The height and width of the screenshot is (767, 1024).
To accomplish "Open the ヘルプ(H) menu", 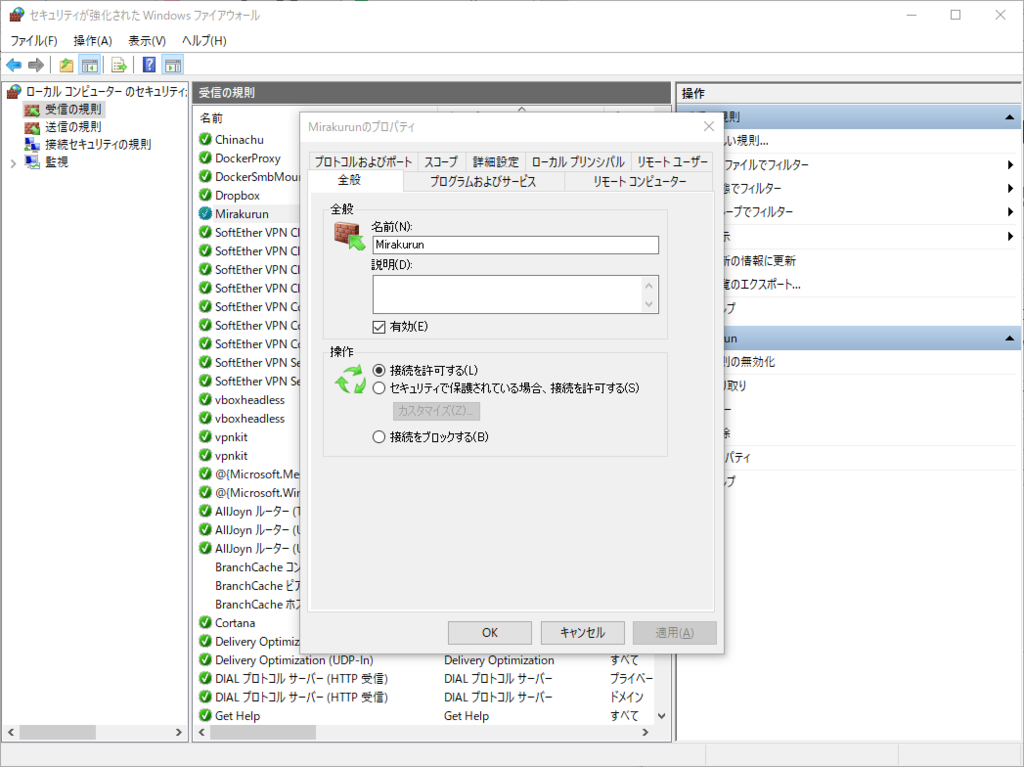I will 204,41.
